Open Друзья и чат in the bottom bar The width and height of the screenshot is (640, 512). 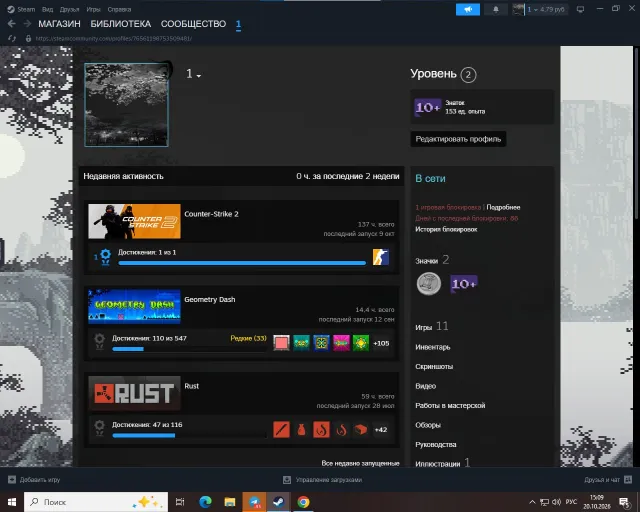pos(608,480)
